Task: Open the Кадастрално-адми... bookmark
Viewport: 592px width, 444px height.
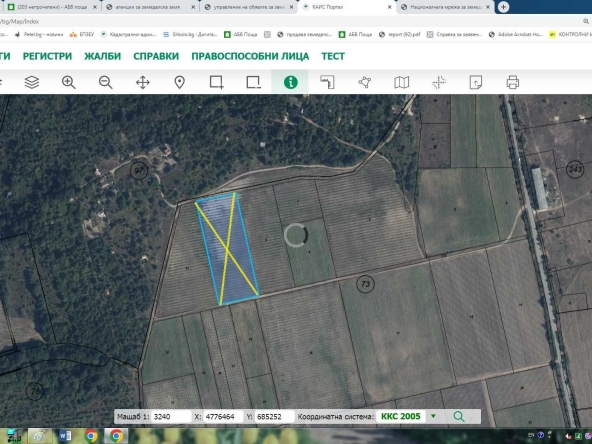Action: coord(128,34)
